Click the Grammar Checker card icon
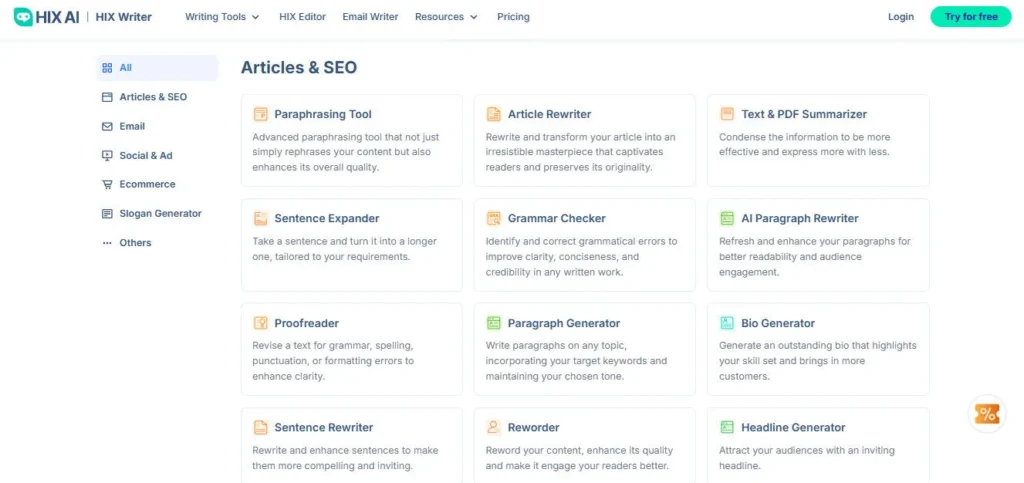The width and height of the screenshot is (1024, 483). (494, 218)
